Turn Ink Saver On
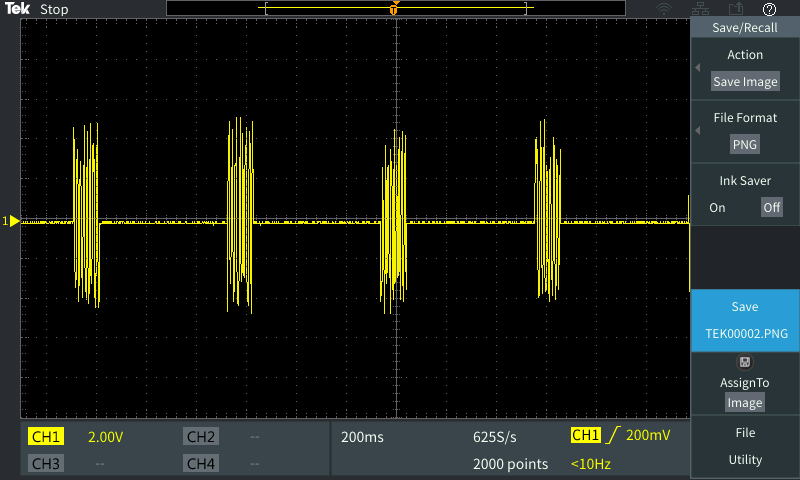 (x=717, y=208)
